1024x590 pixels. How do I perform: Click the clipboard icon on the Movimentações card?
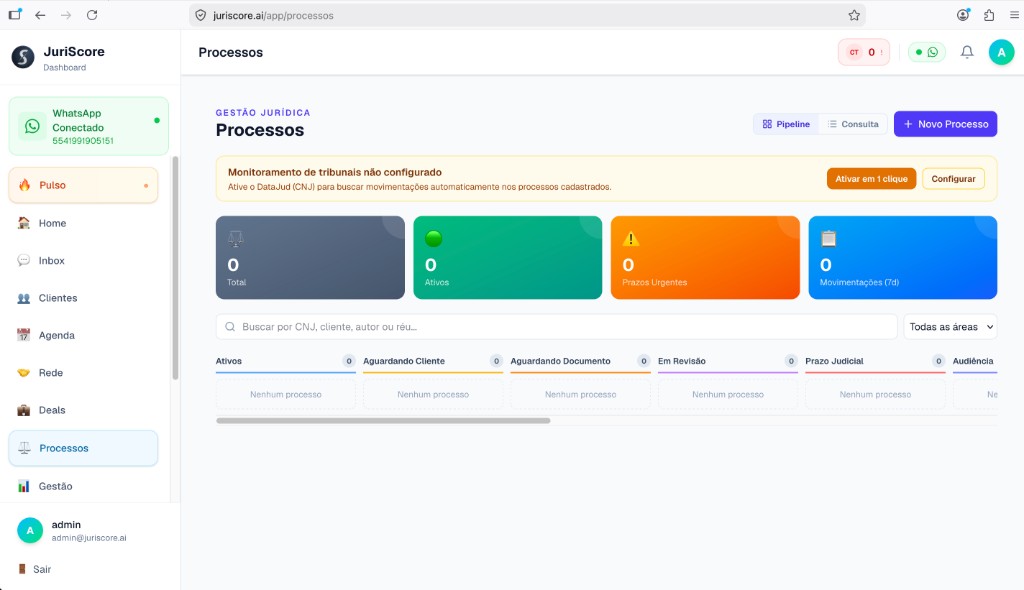point(828,238)
